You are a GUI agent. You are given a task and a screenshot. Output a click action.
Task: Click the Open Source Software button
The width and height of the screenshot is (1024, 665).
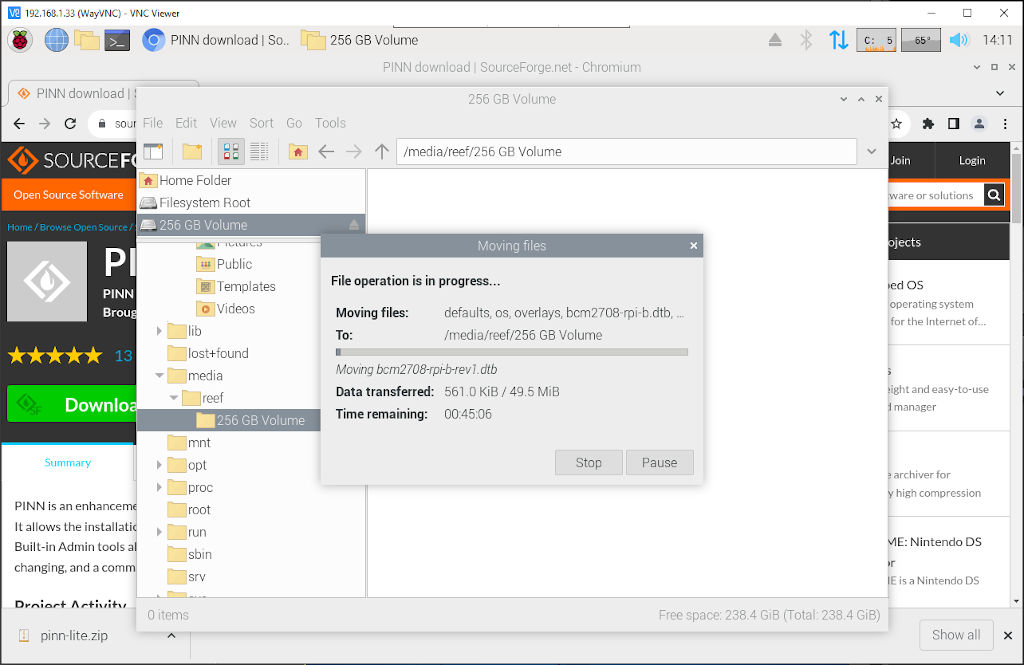point(69,195)
